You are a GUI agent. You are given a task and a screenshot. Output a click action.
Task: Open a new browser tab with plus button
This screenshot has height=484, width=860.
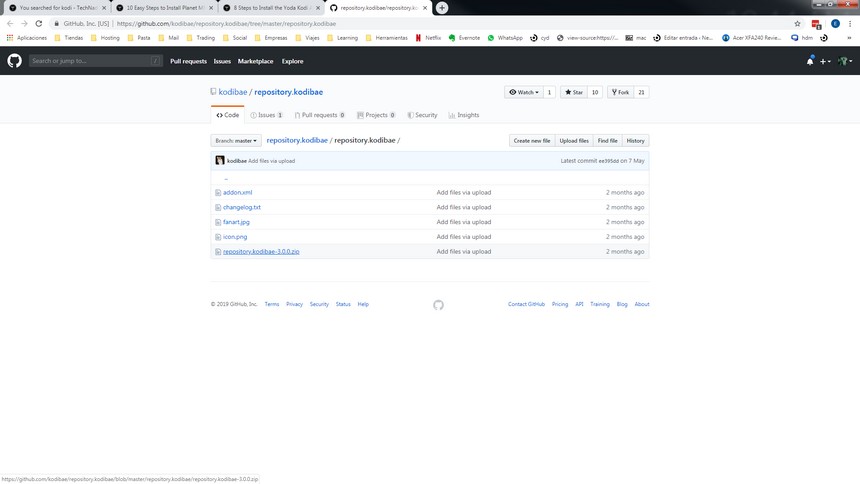point(442,8)
